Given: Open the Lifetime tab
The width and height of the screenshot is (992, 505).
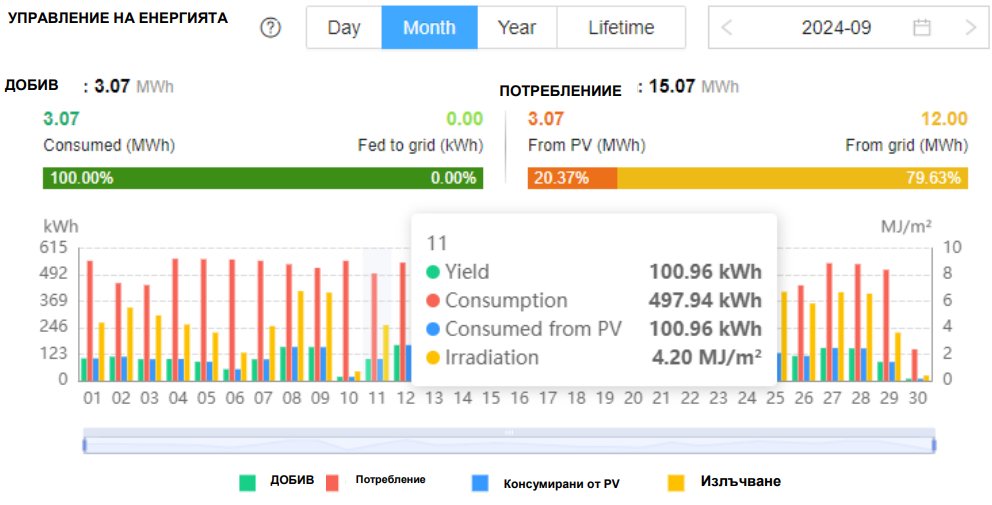Looking at the screenshot, I should (x=621, y=27).
